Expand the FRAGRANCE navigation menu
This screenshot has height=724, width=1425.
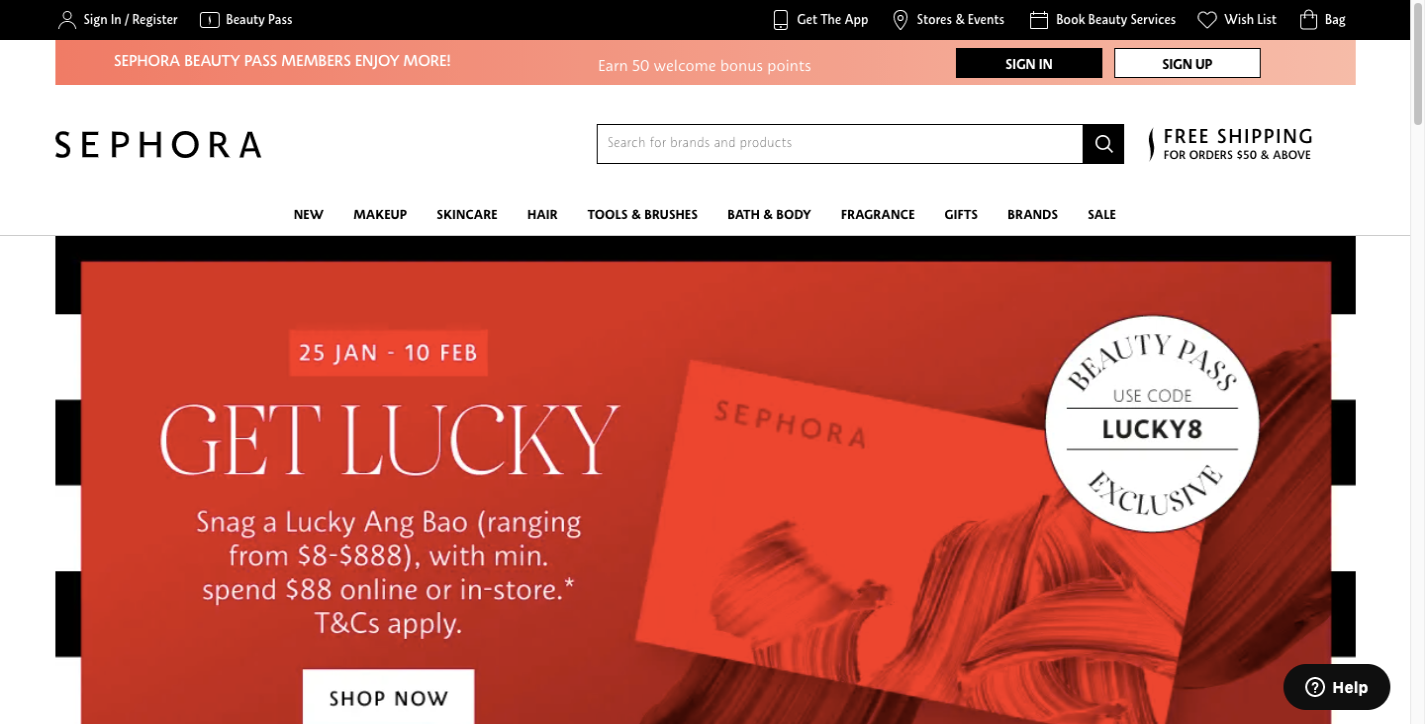[878, 214]
